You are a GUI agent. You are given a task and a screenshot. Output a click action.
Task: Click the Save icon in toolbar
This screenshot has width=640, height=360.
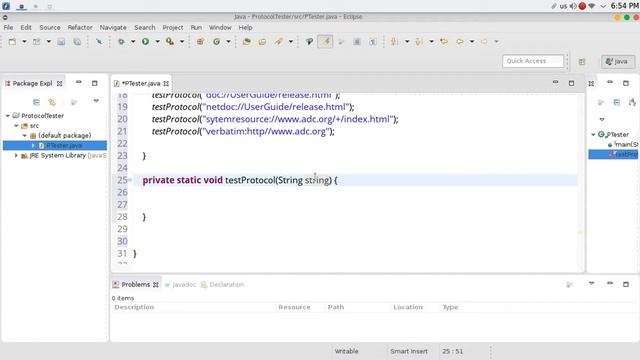[61, 42]
